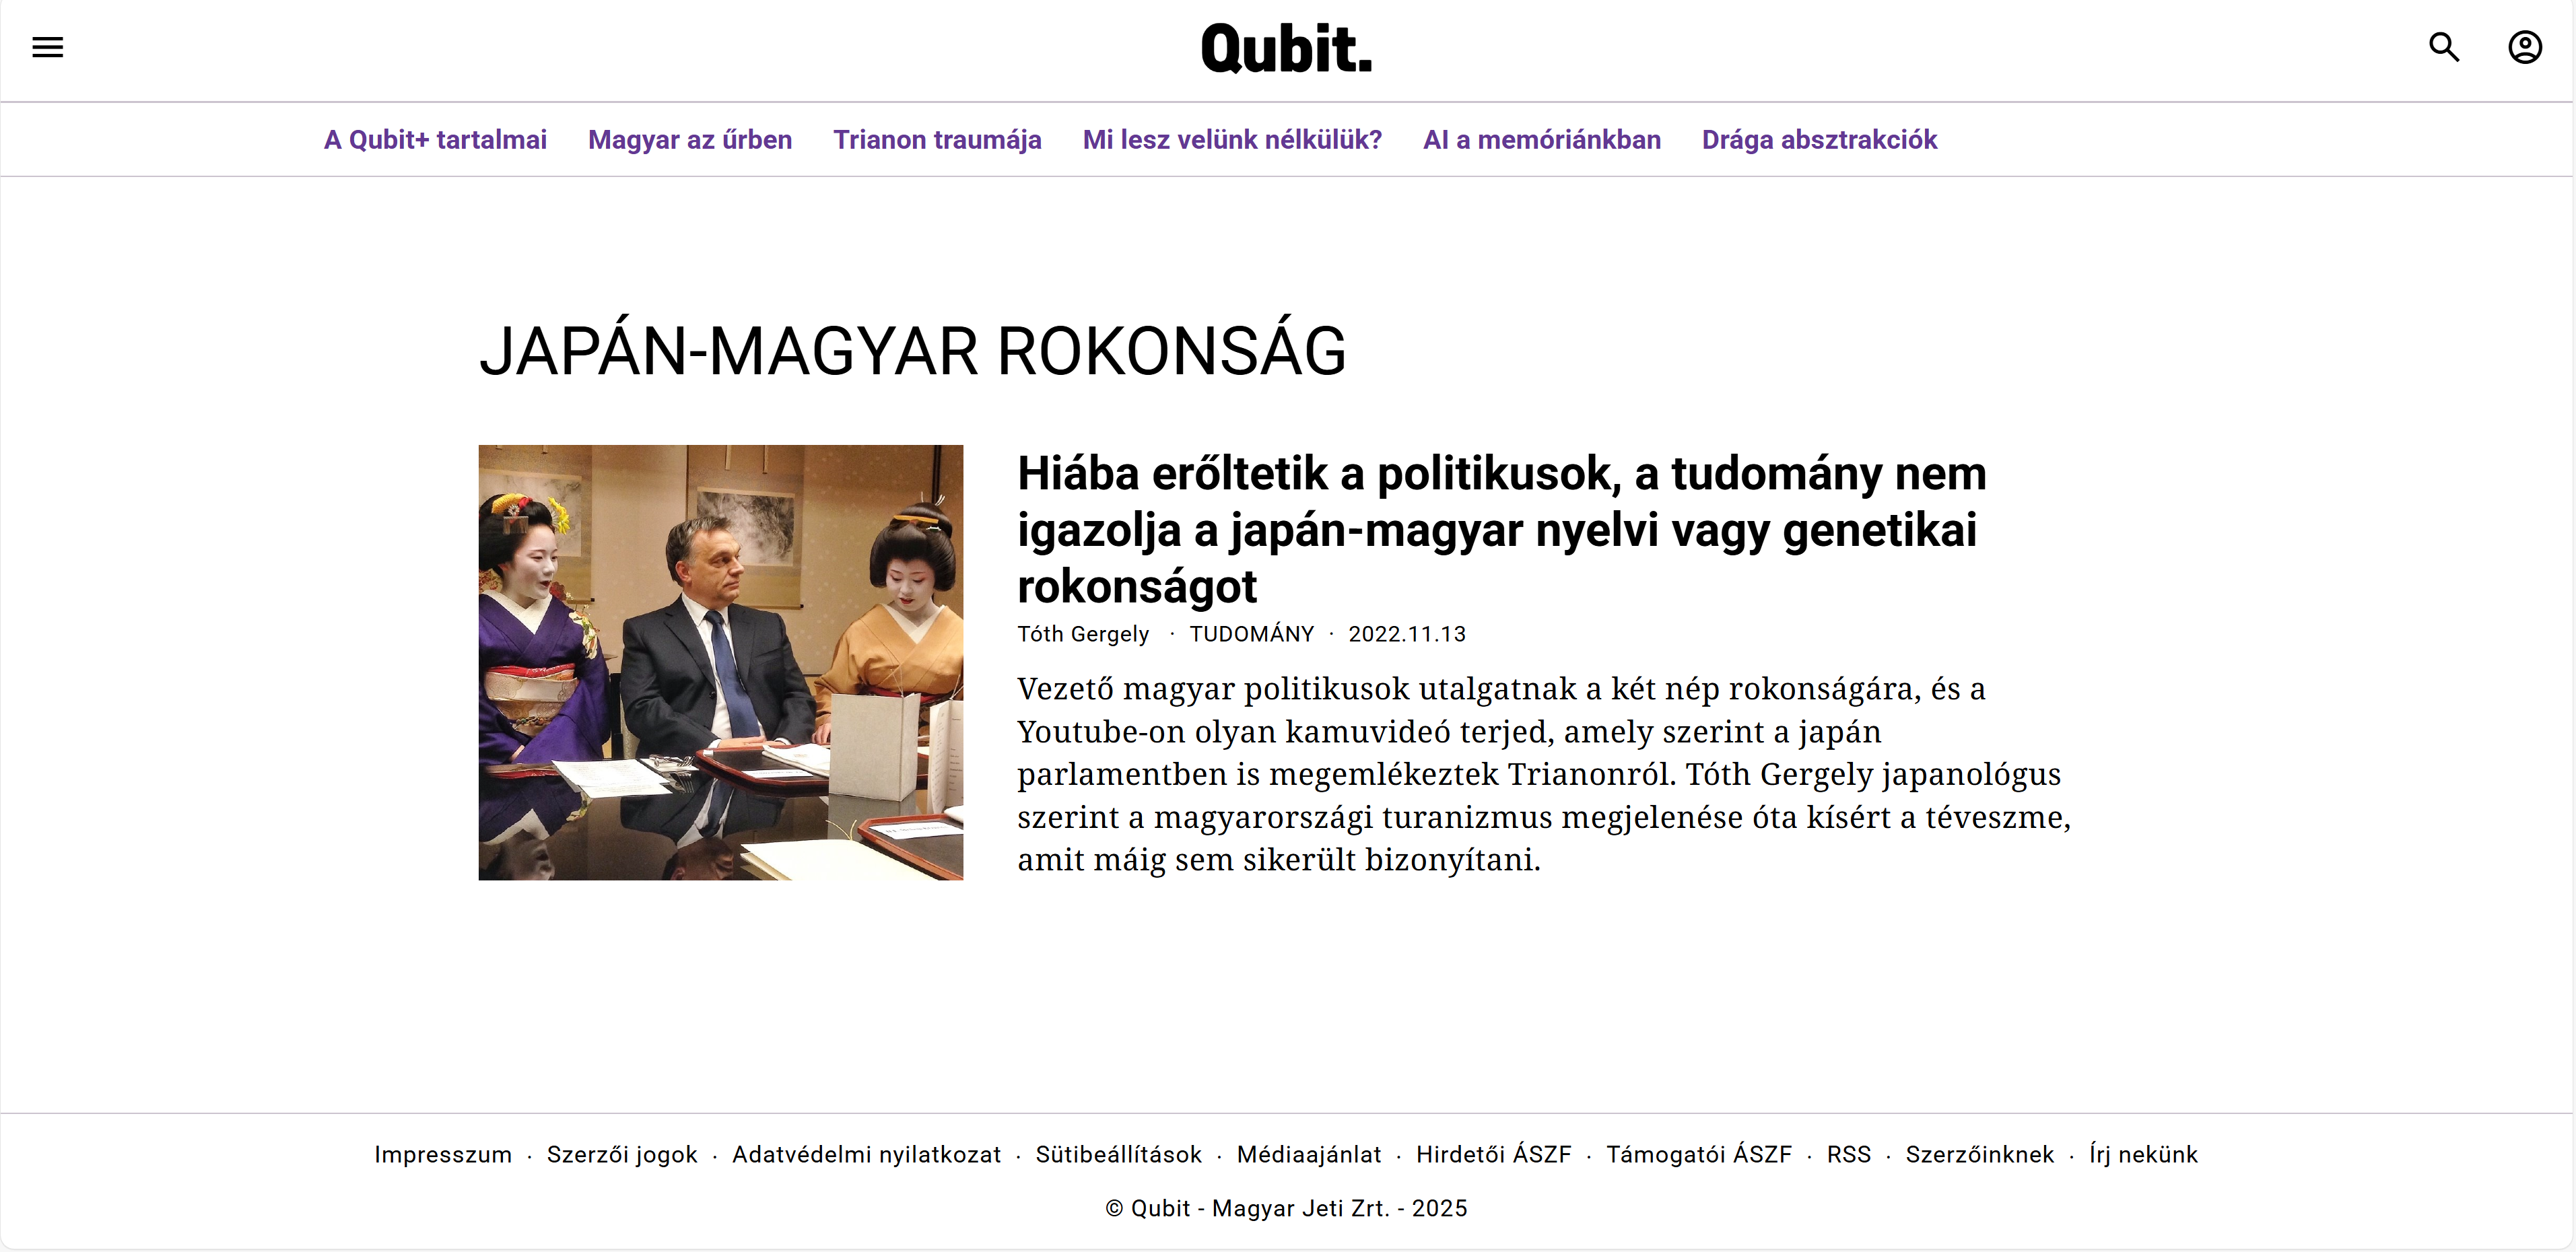Open the hamburger menu
This screenshot has width=2576, height=1252.
[47, 47]
